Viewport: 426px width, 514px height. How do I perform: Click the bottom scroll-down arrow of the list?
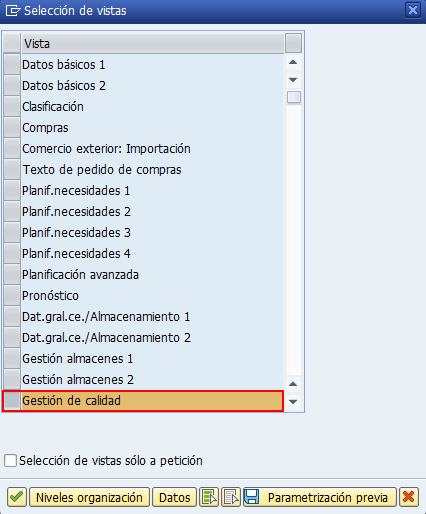coord(293,402)
